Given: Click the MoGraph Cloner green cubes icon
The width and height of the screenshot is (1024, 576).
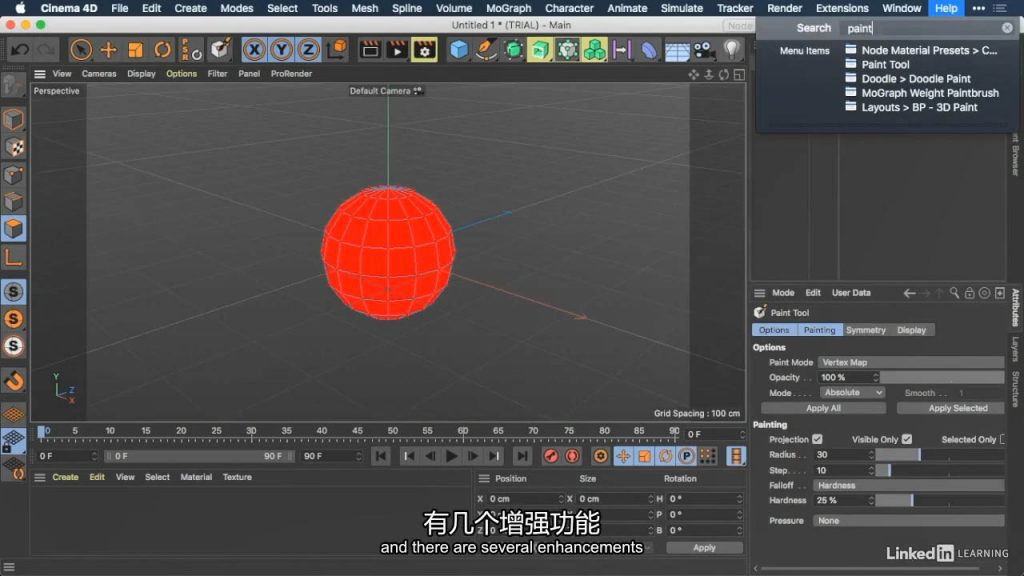Looking at the screenshot, I should pos(594,50).
